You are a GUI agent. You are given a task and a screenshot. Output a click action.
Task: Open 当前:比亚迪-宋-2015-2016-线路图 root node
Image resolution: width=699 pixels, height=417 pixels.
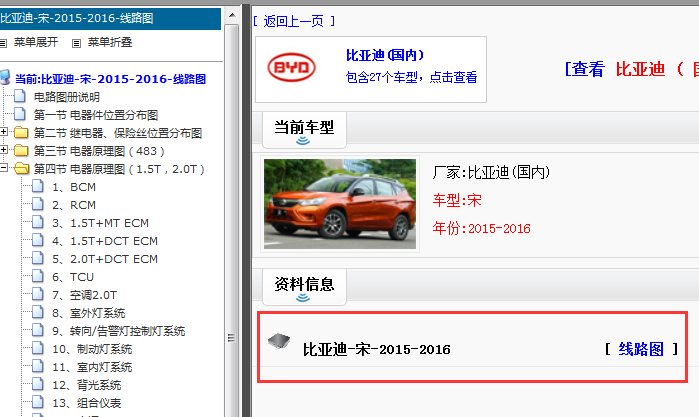(110, 79)
